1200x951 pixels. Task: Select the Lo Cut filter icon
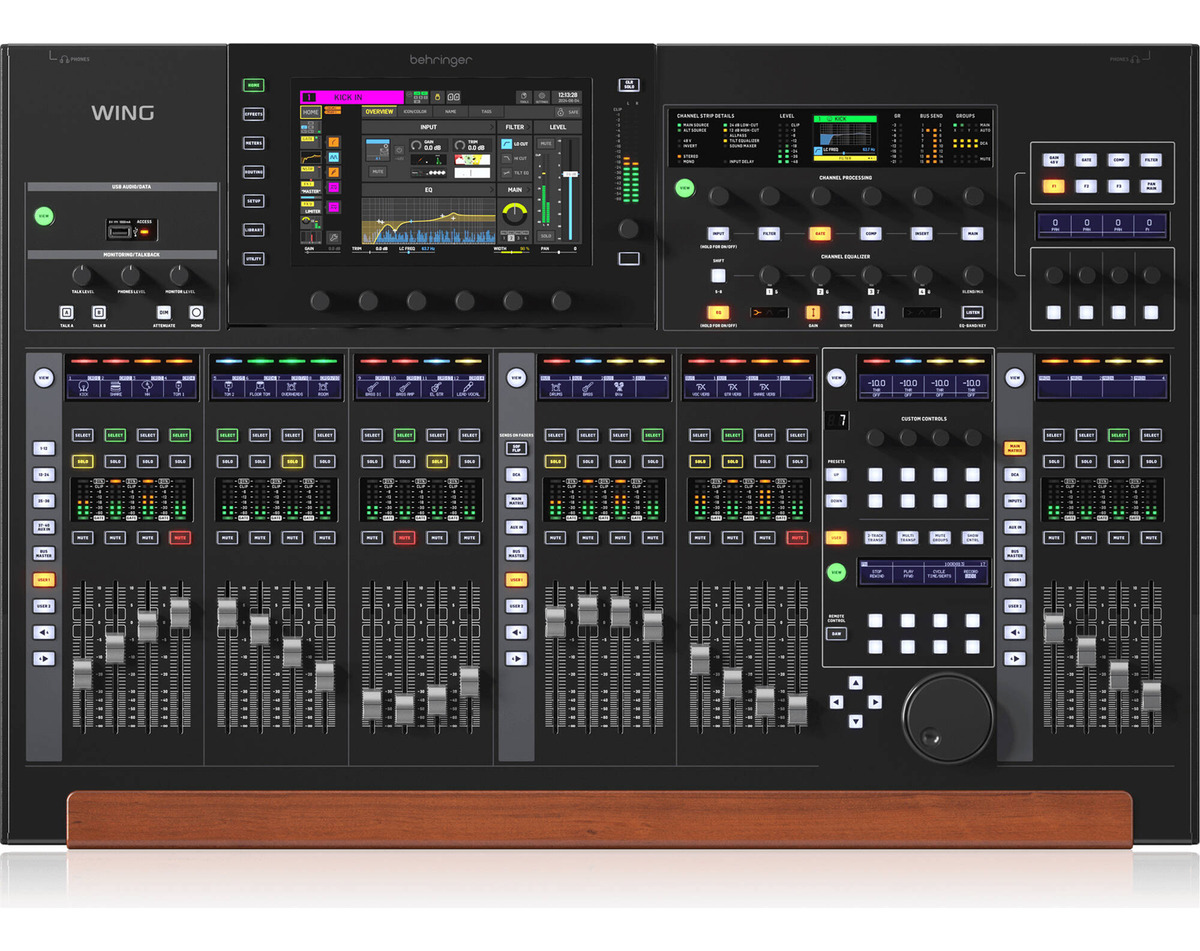coord(507,144)
